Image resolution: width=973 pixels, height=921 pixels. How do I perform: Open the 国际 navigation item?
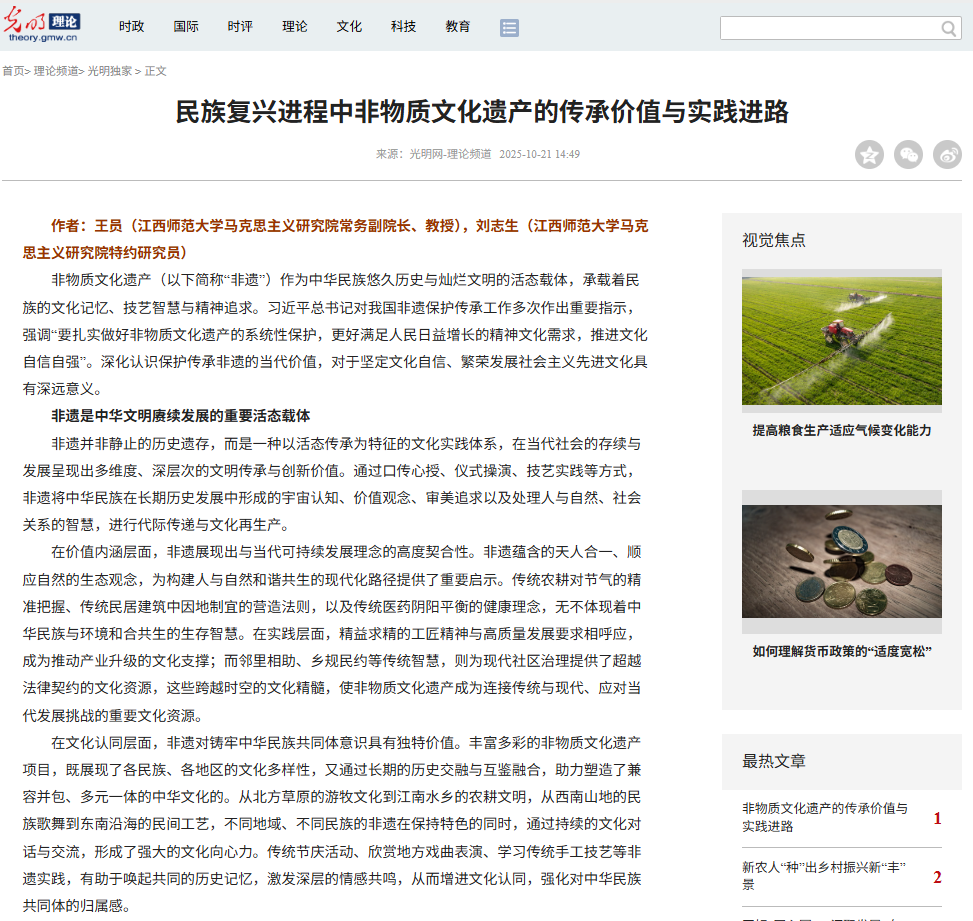pyautogui.click(x=186, y=27)
